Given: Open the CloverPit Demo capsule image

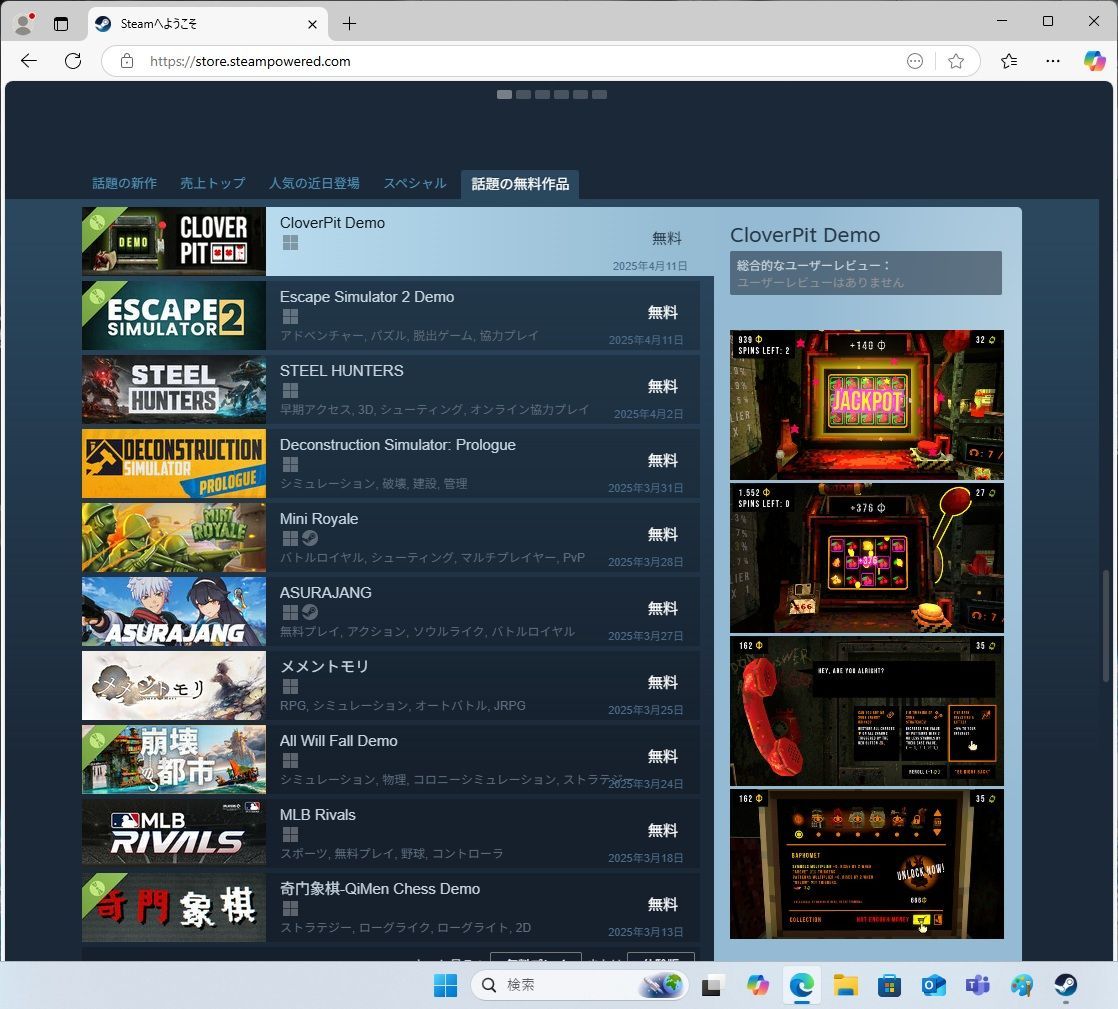Looking at the screenshot, I should pos(174,241).
